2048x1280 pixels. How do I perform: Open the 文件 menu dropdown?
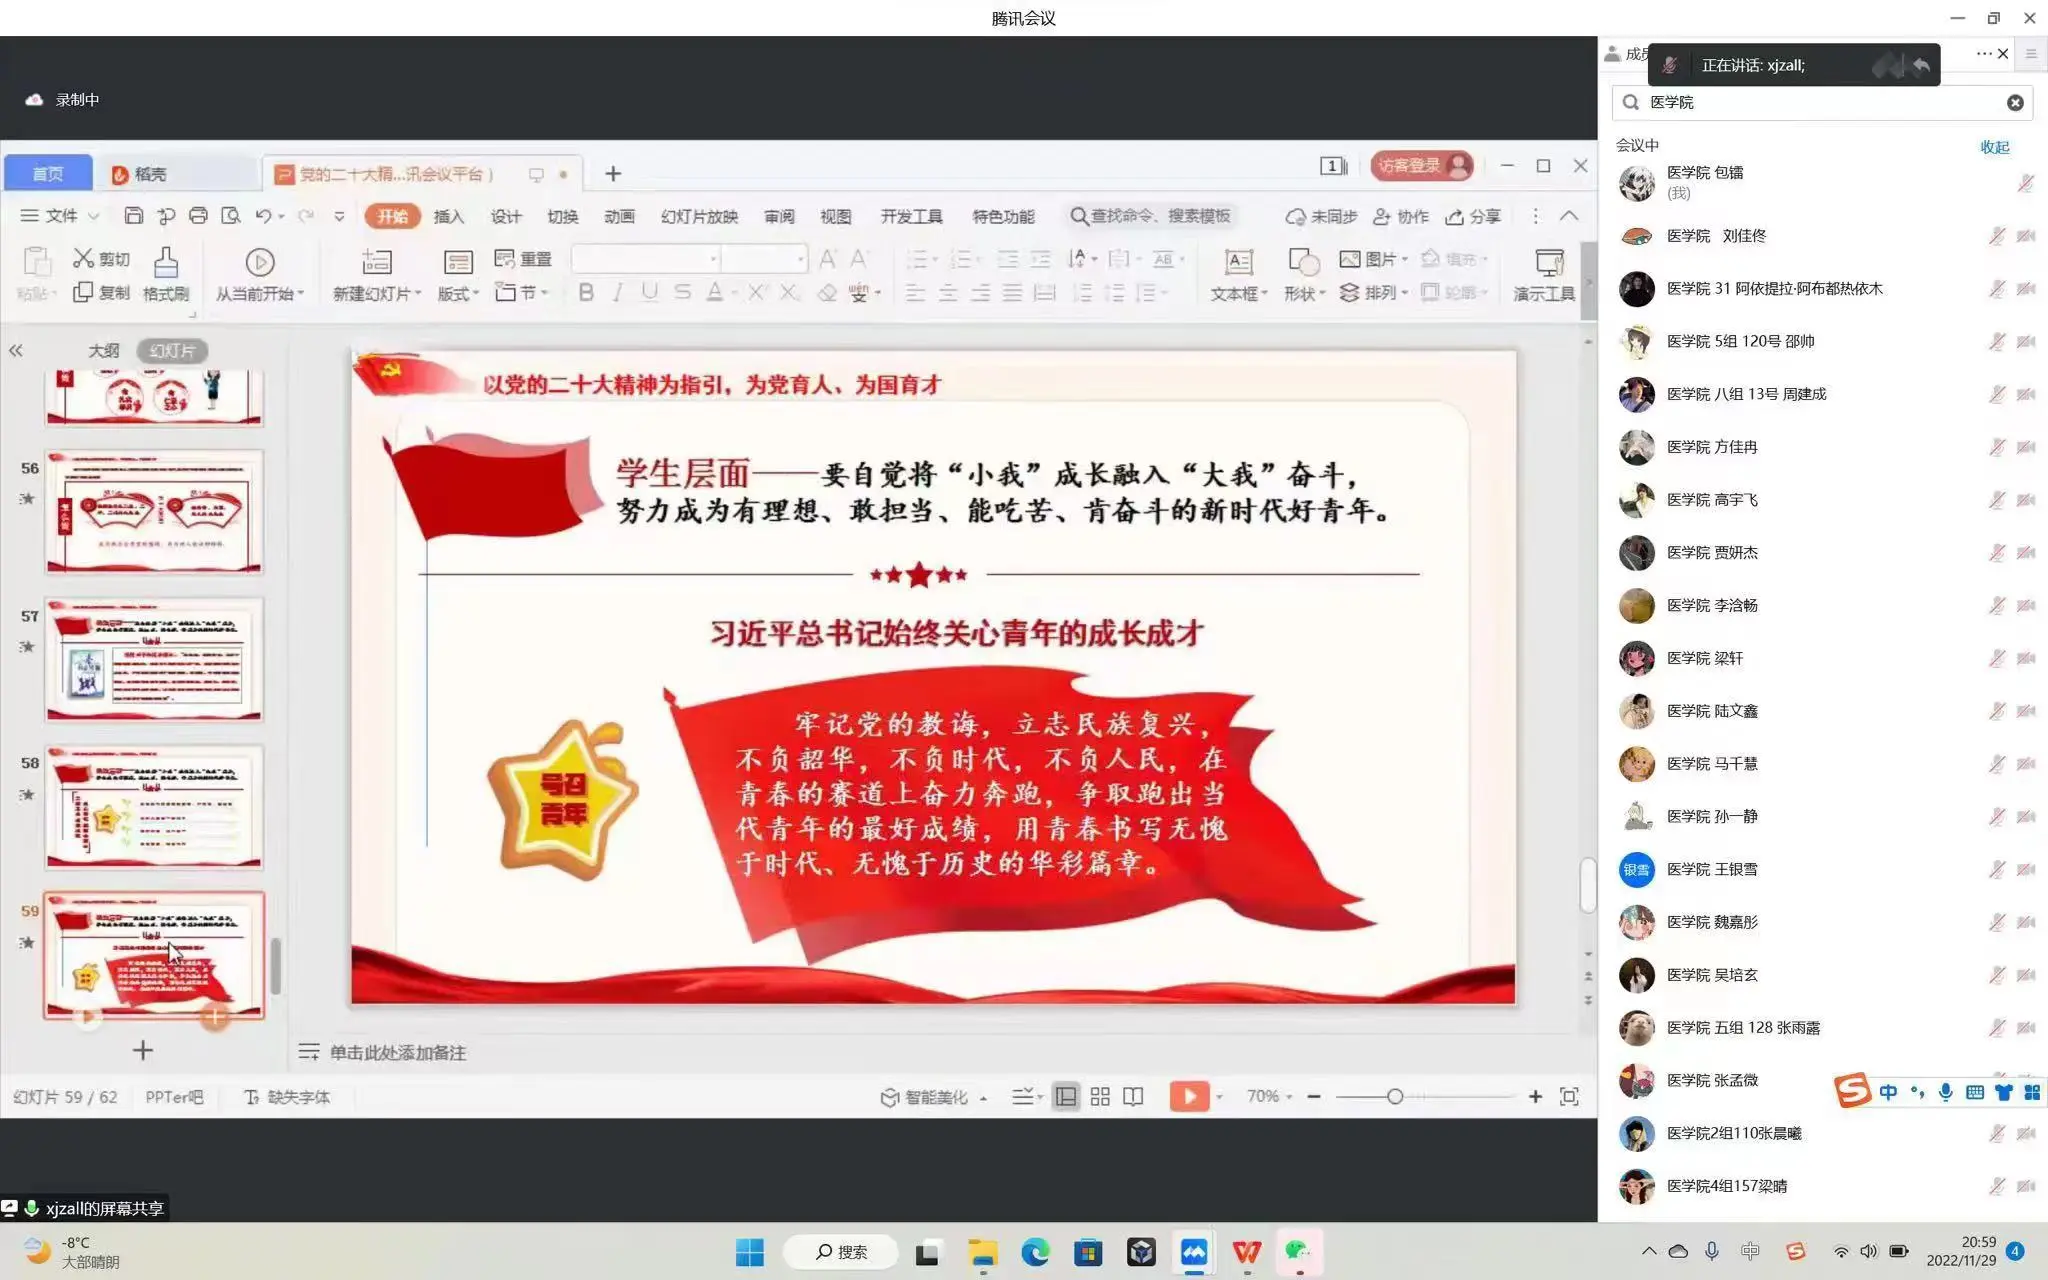60,216
